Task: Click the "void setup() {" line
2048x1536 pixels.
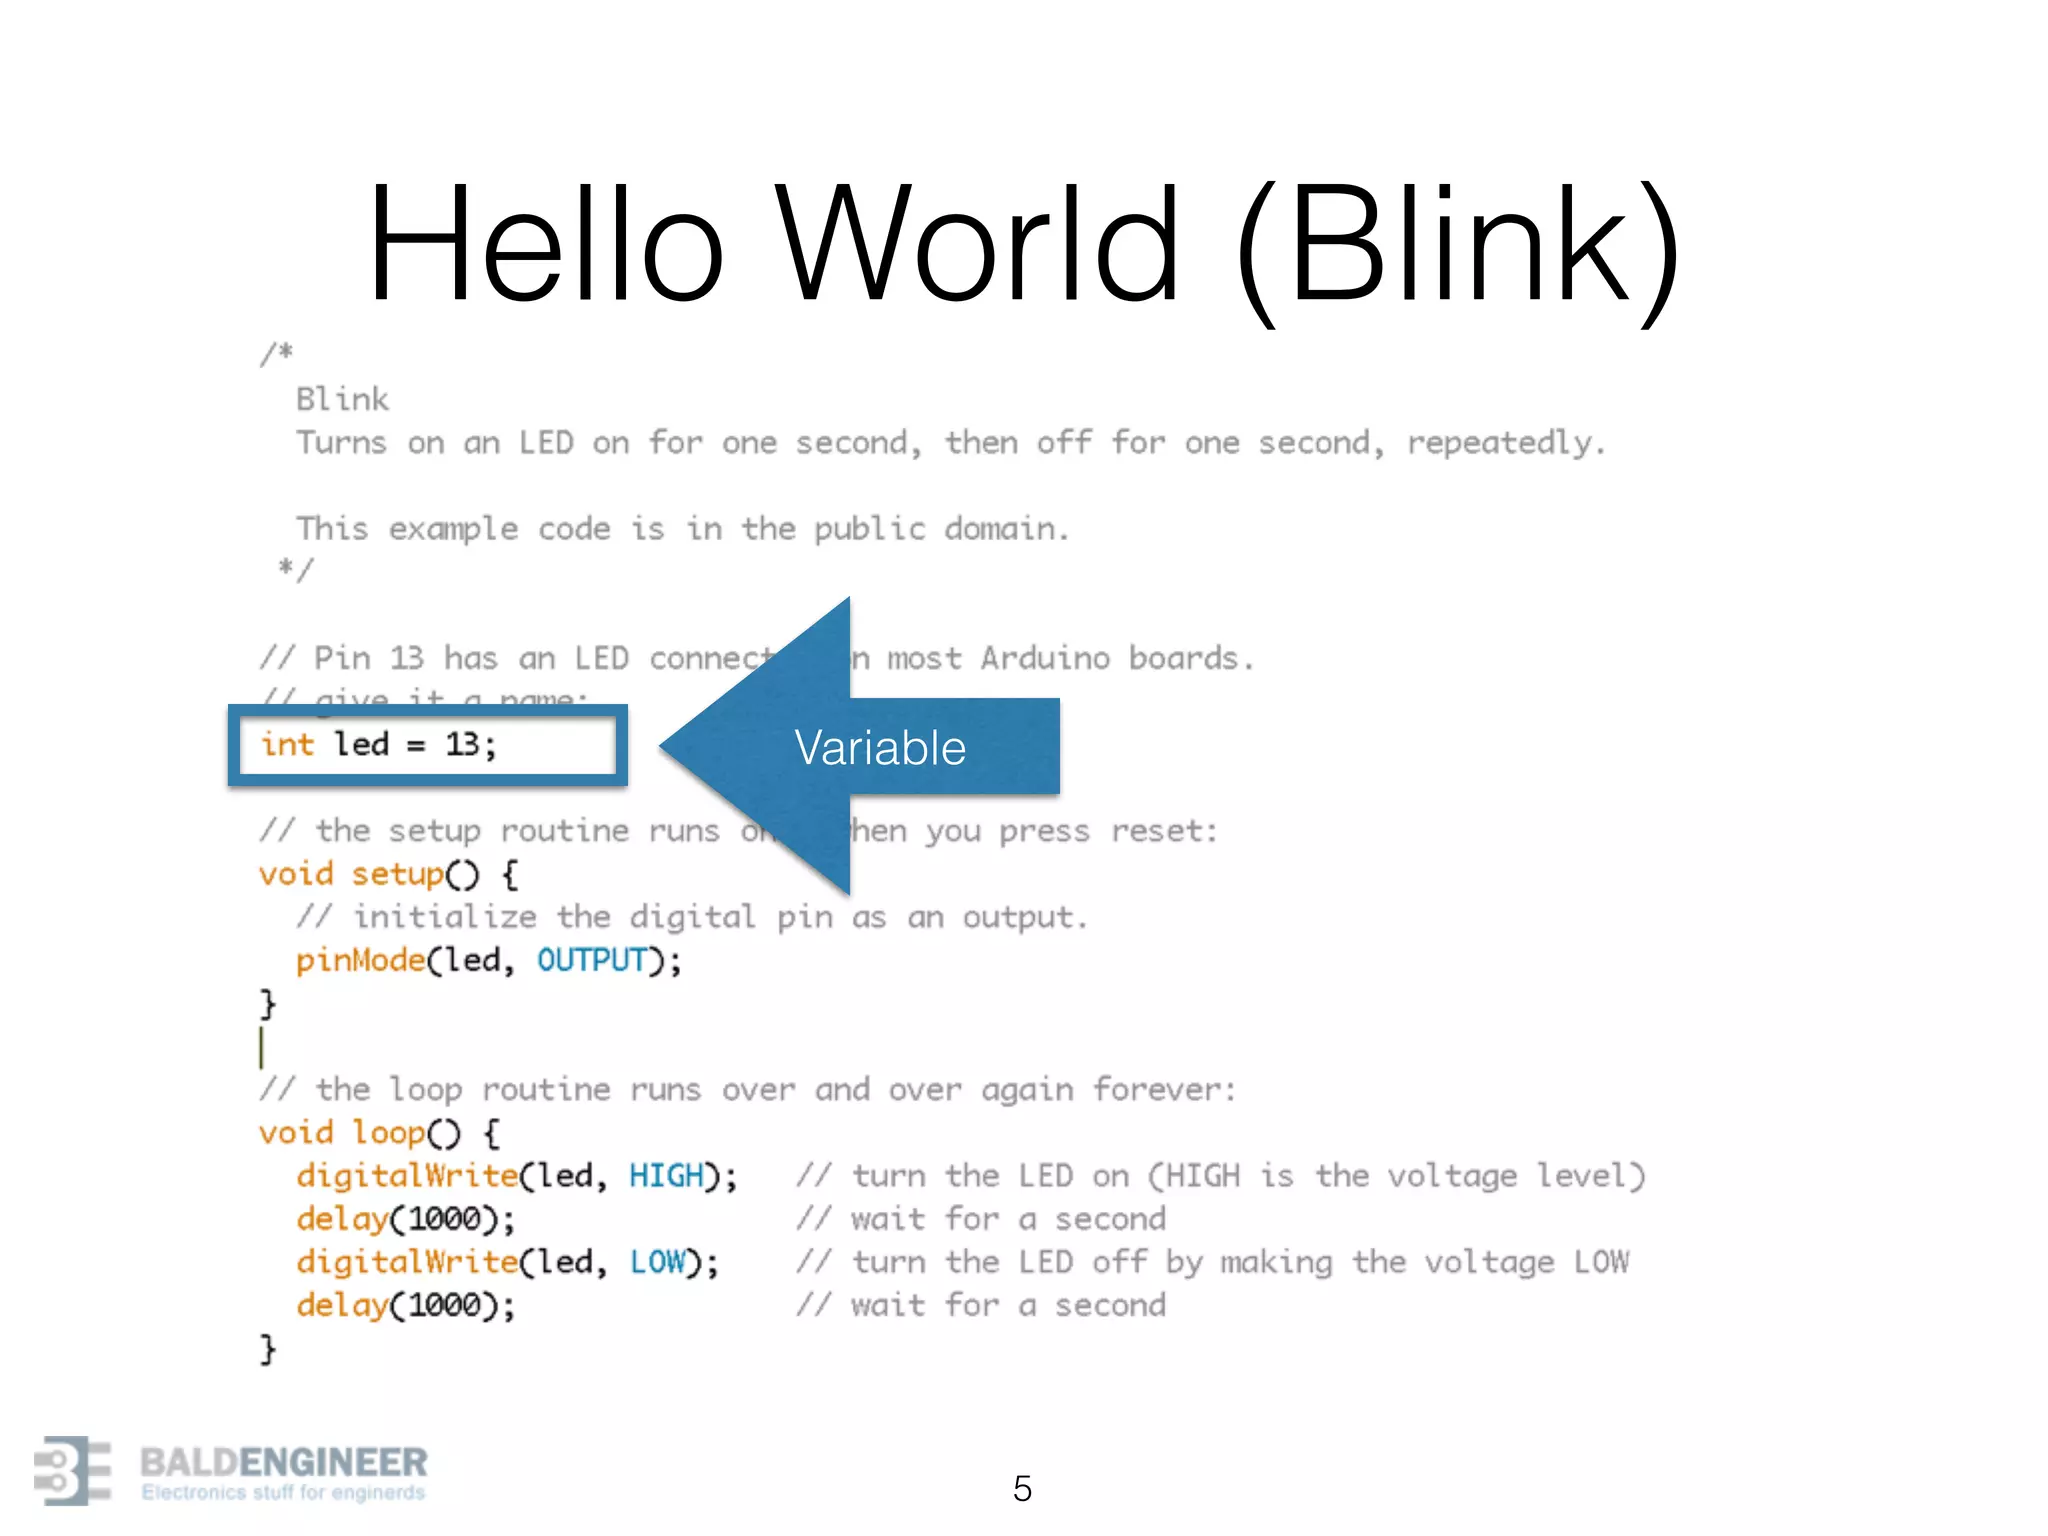Action: pyautogui.click(x=389, y=875)
